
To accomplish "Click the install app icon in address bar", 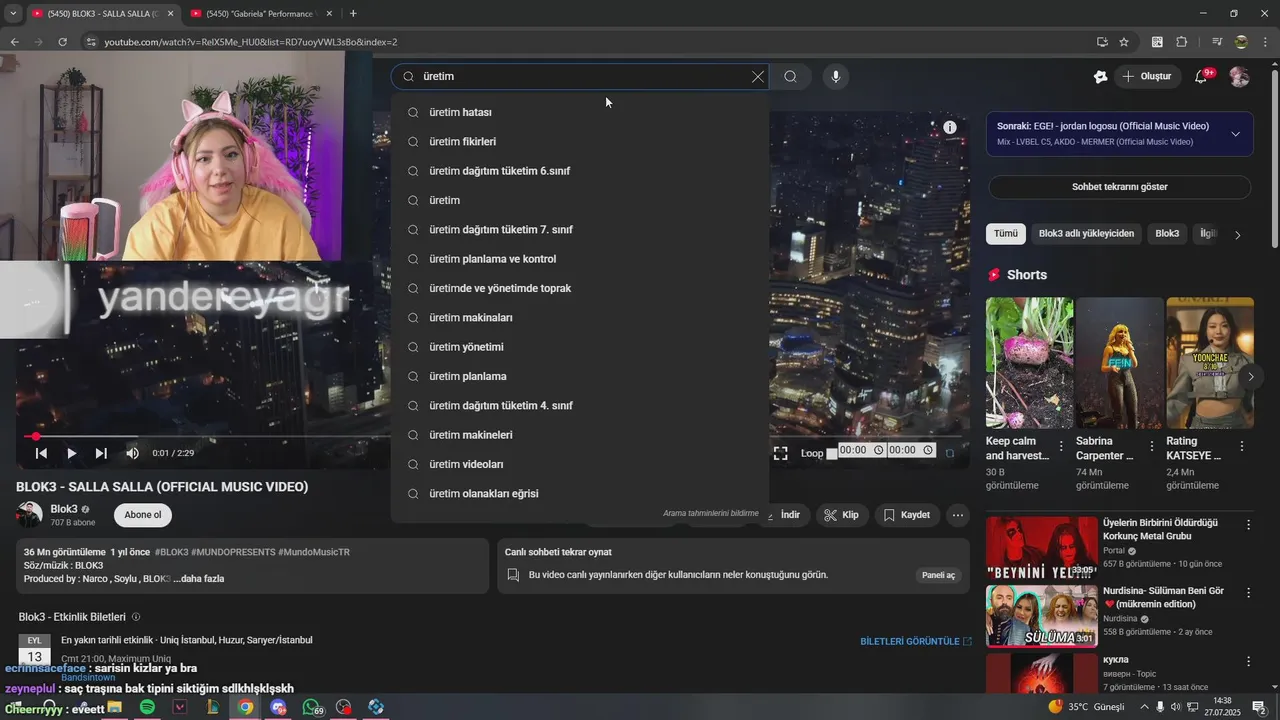I will click(x=1102, y=42).
